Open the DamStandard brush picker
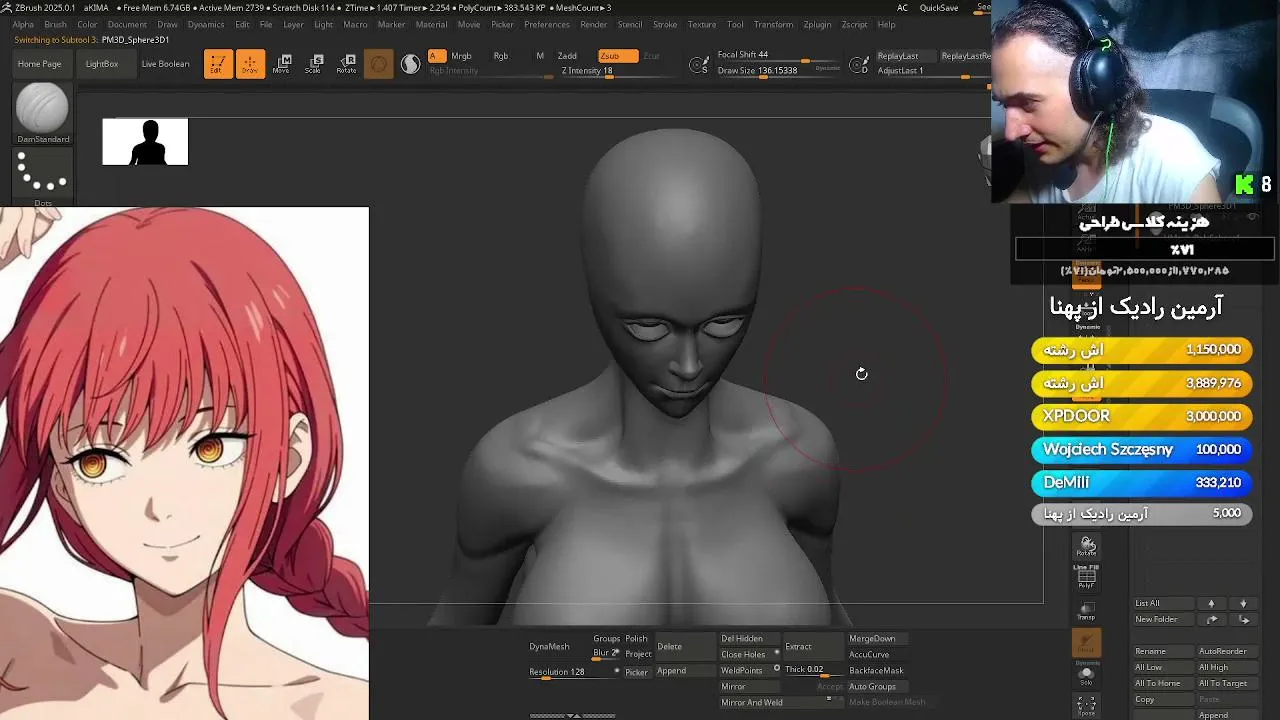This screenshot has width=1280, height=720. tap(43, 113)
